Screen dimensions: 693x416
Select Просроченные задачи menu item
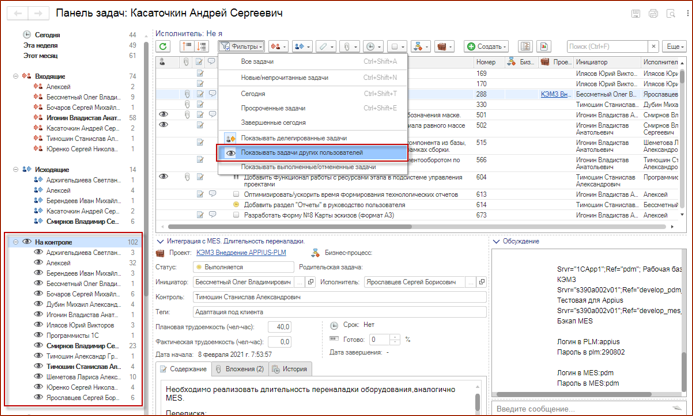tap(312, 108)
